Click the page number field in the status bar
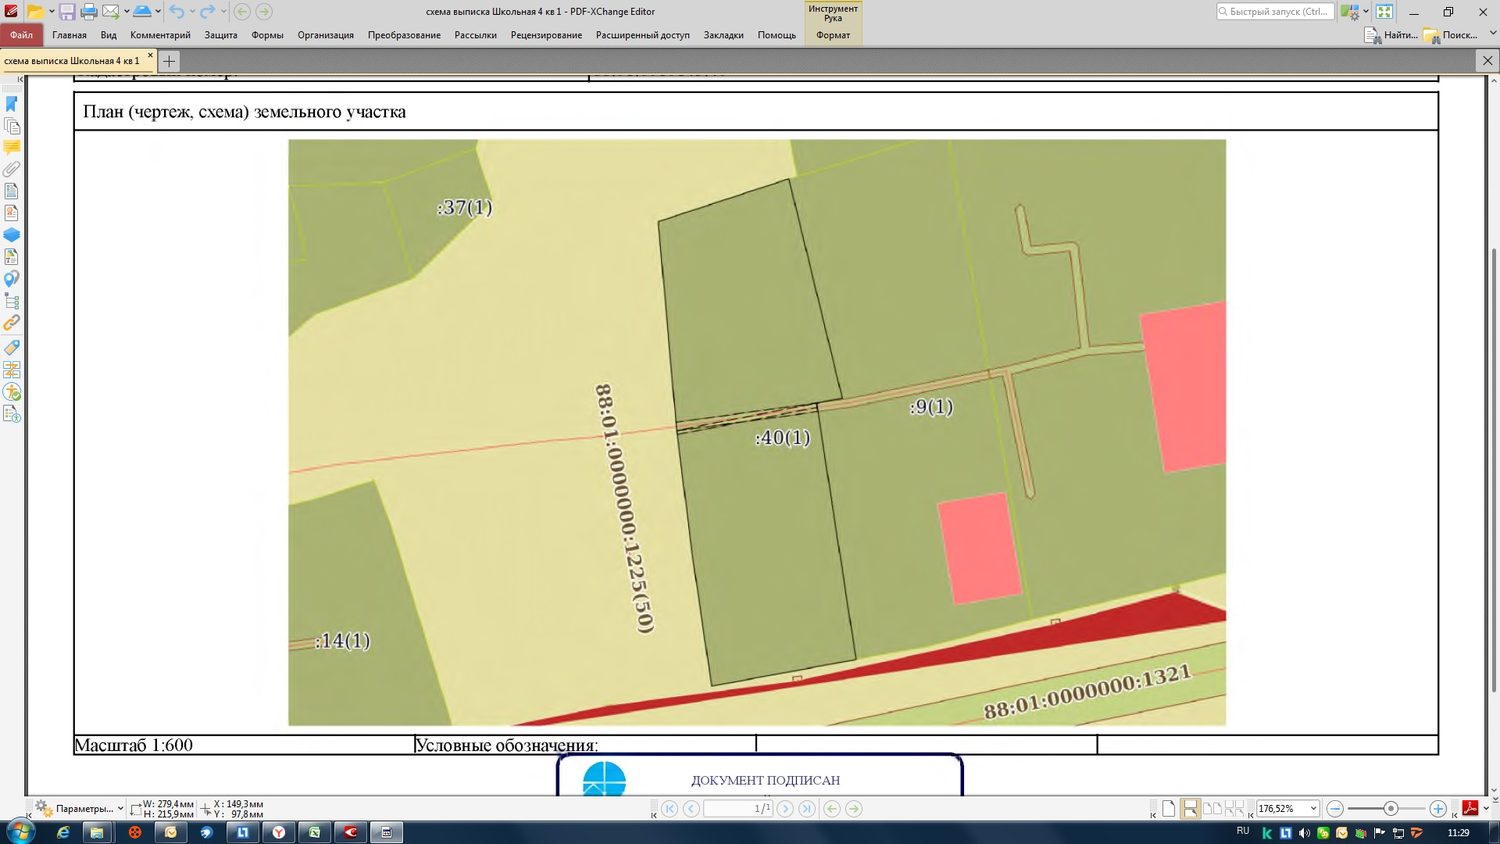 pos(738,808)
